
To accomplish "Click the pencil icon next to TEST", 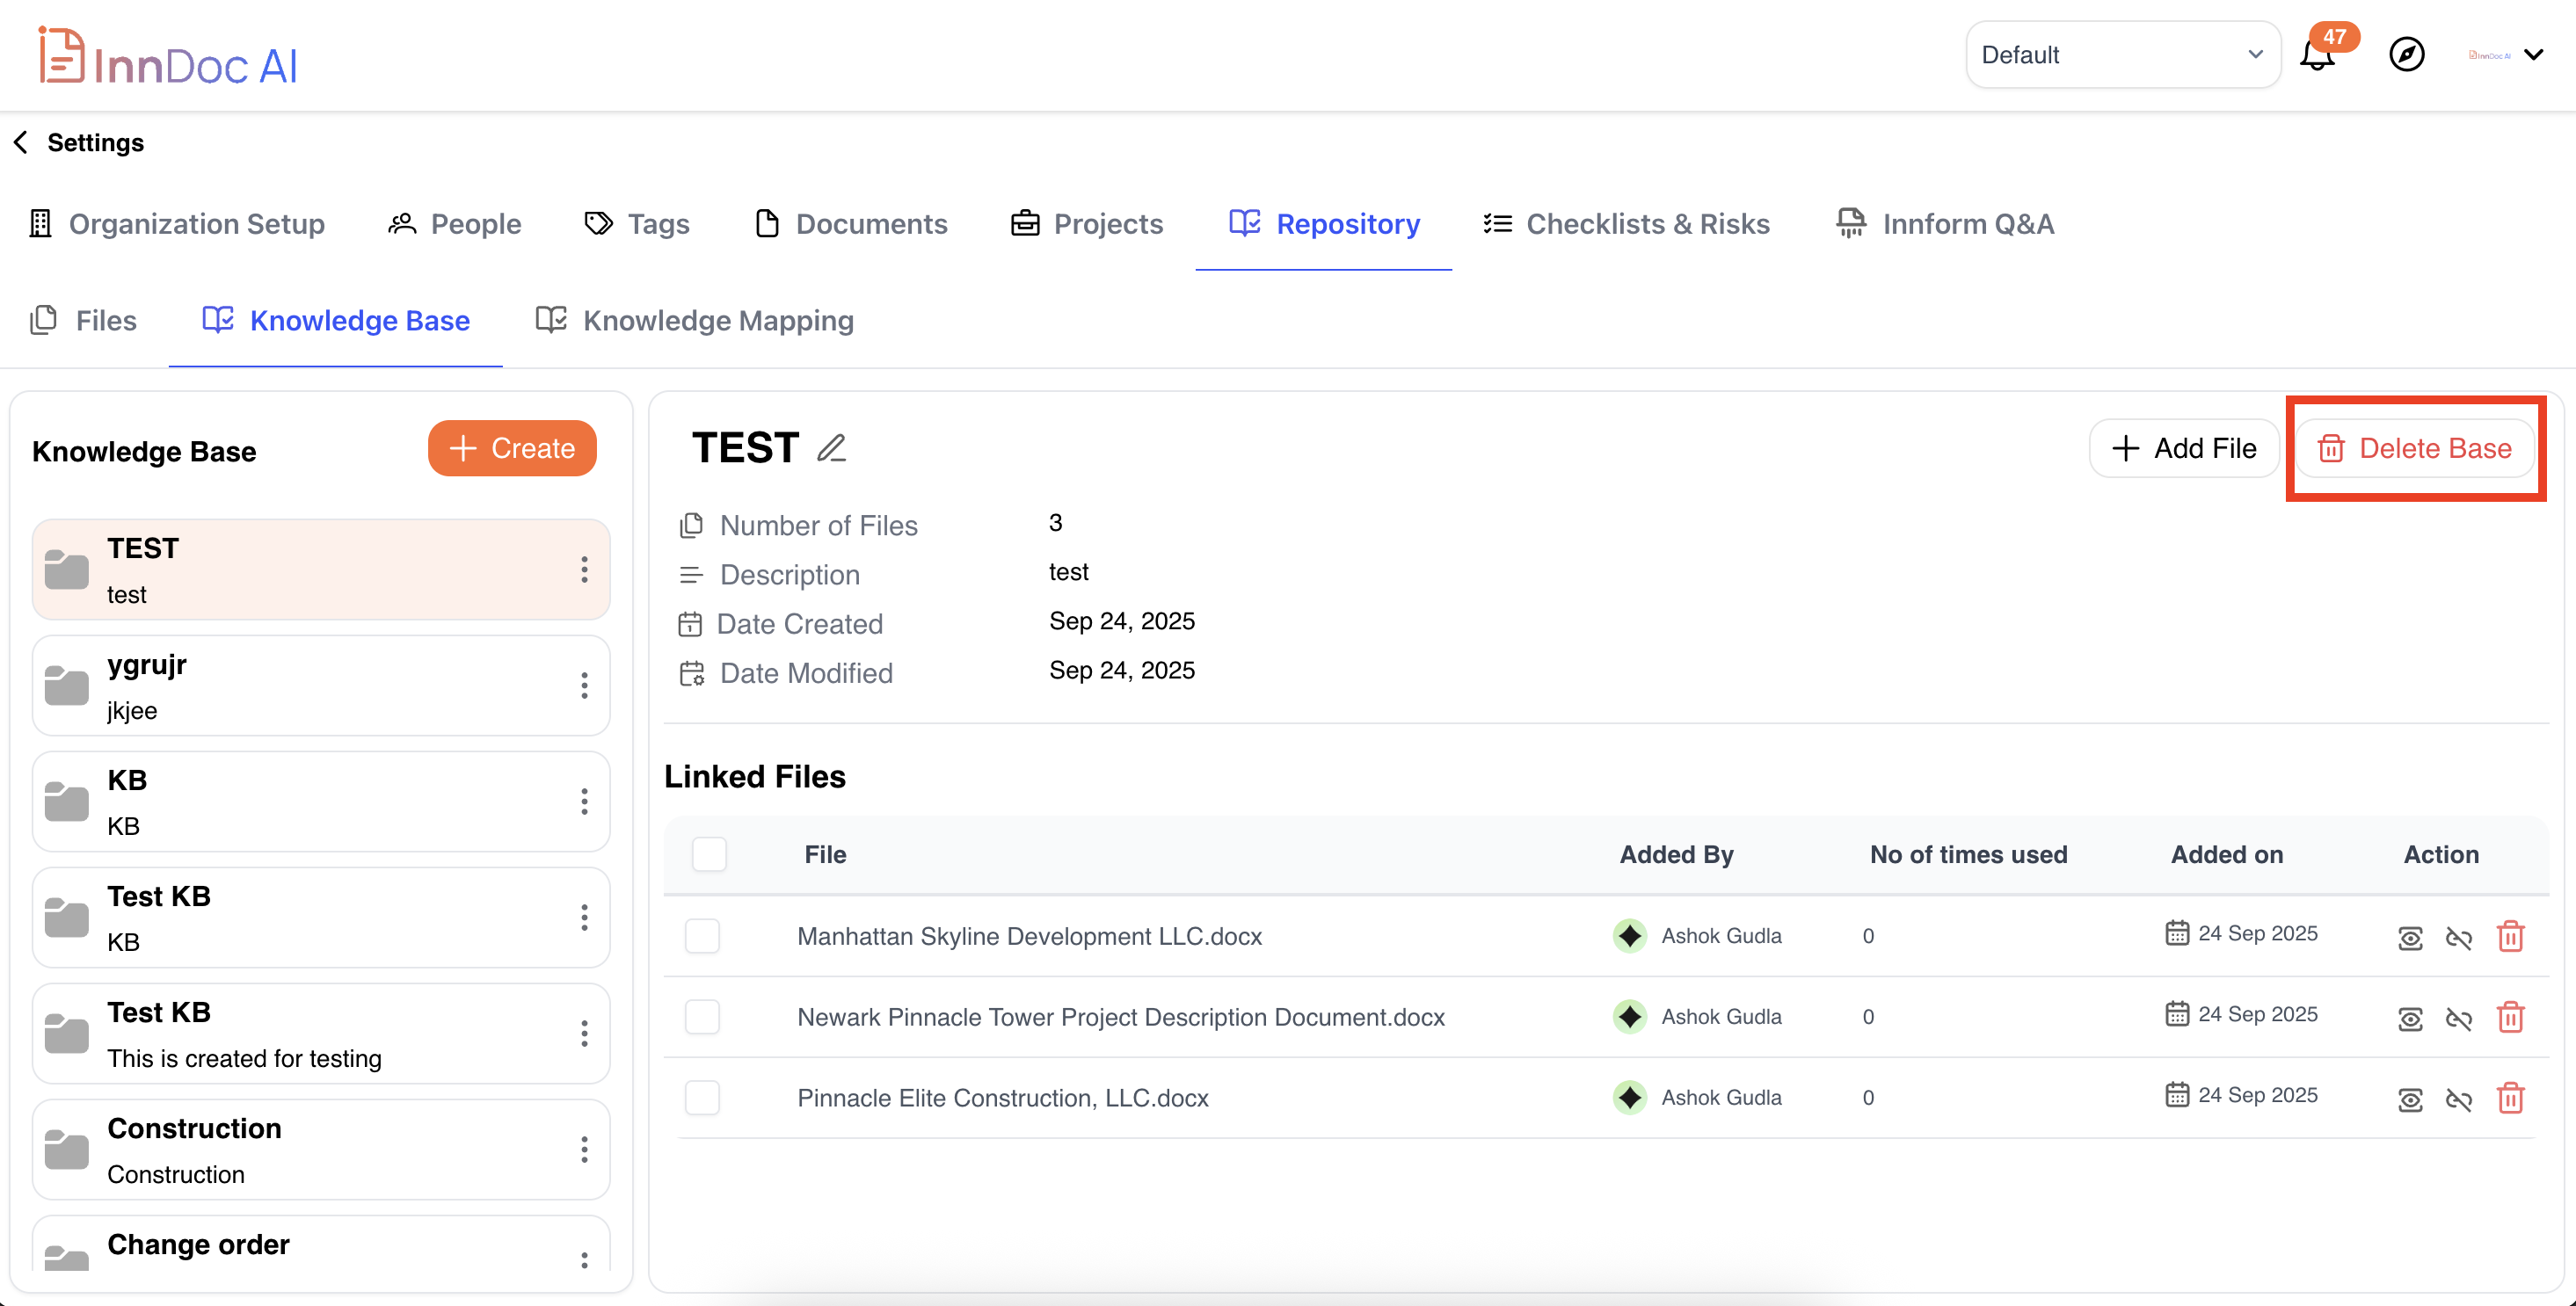I will coord(831,448).
